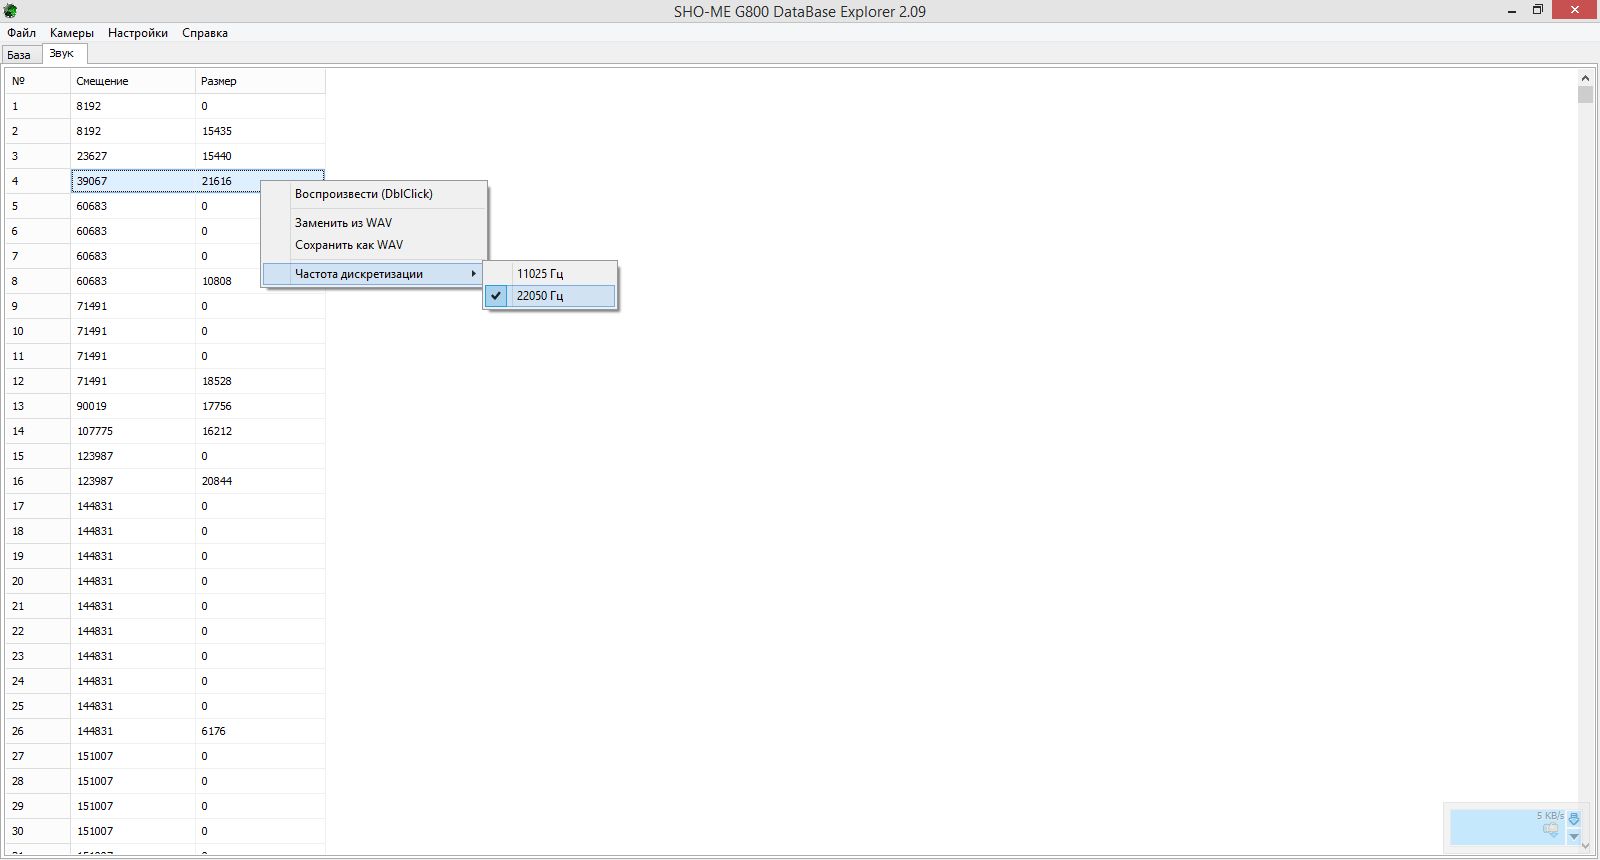Image resolution: width=1600 pixels, height=860 pixels.
Task: Click offset 144831 in row 20
Action: pos(95,581)
